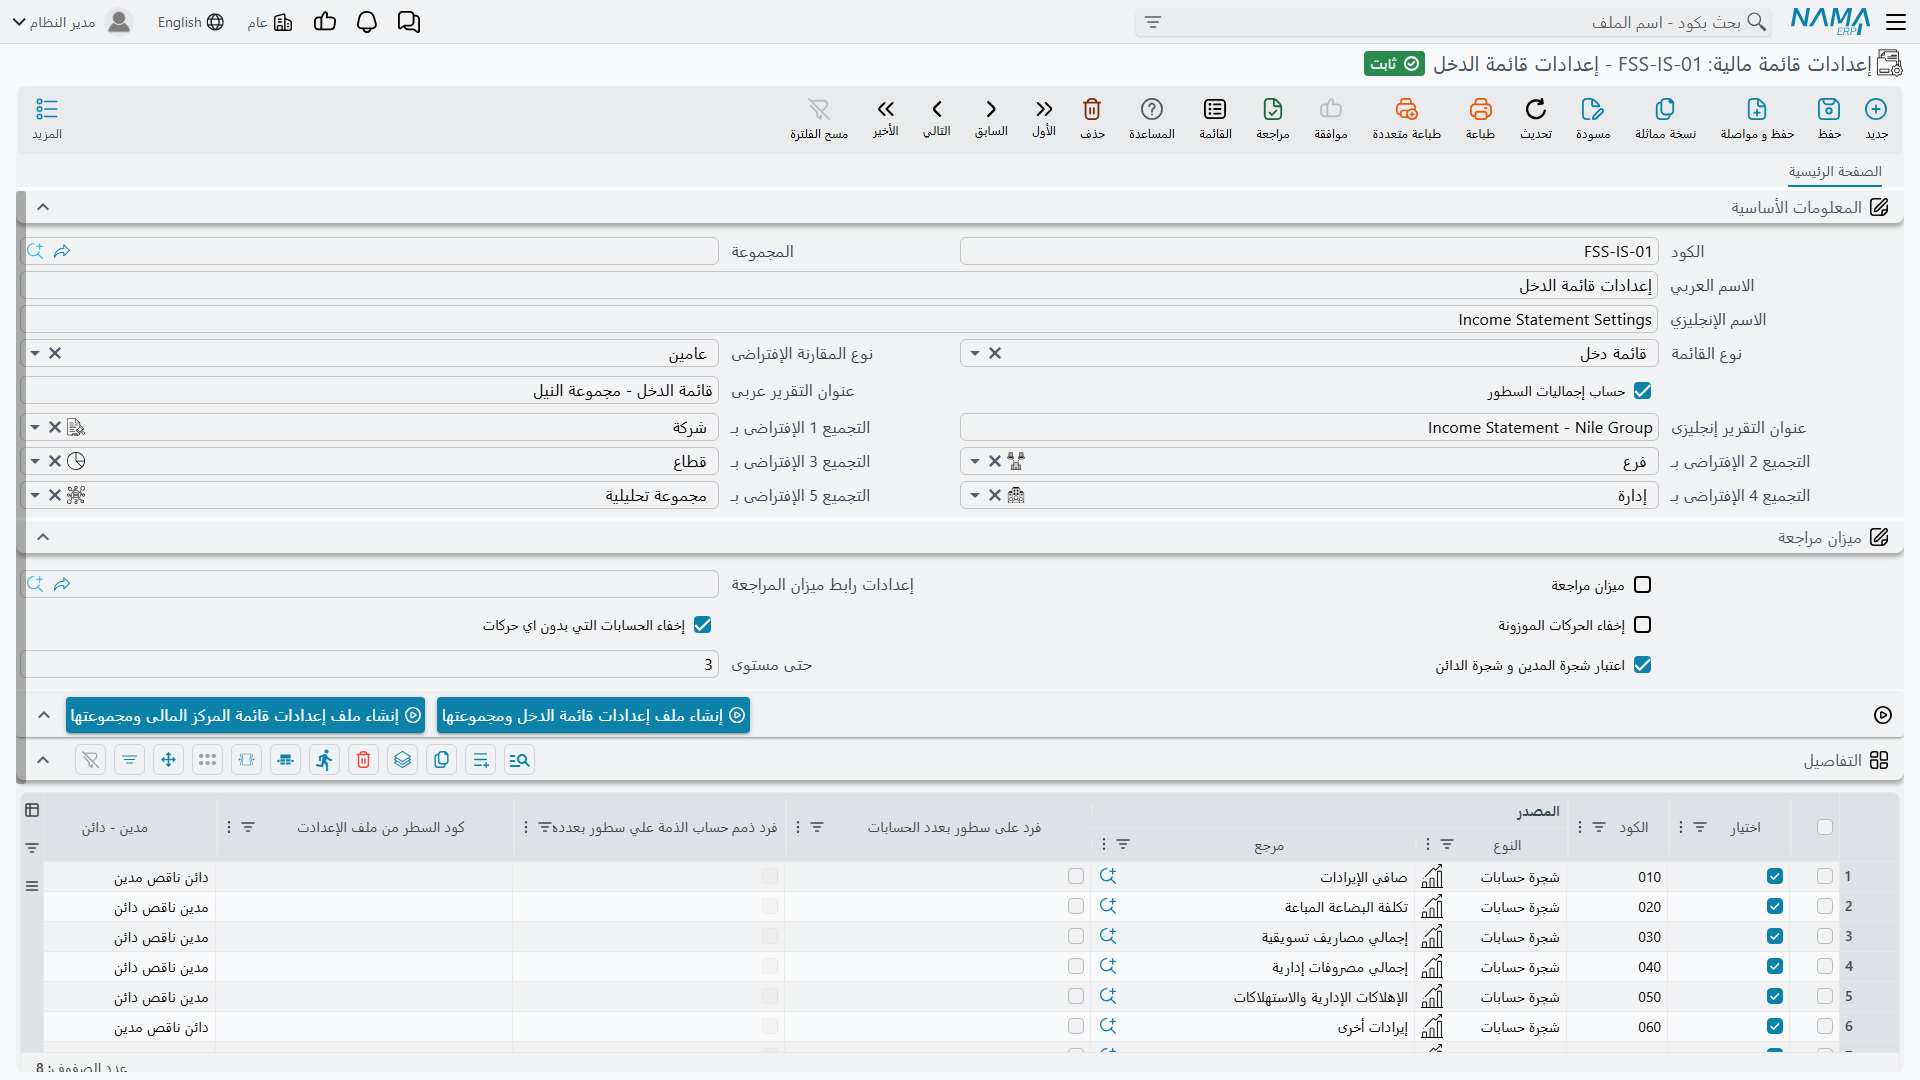
Task: Click the بحث بكود - اسم الملف search field
Action: coord(1453,22)
